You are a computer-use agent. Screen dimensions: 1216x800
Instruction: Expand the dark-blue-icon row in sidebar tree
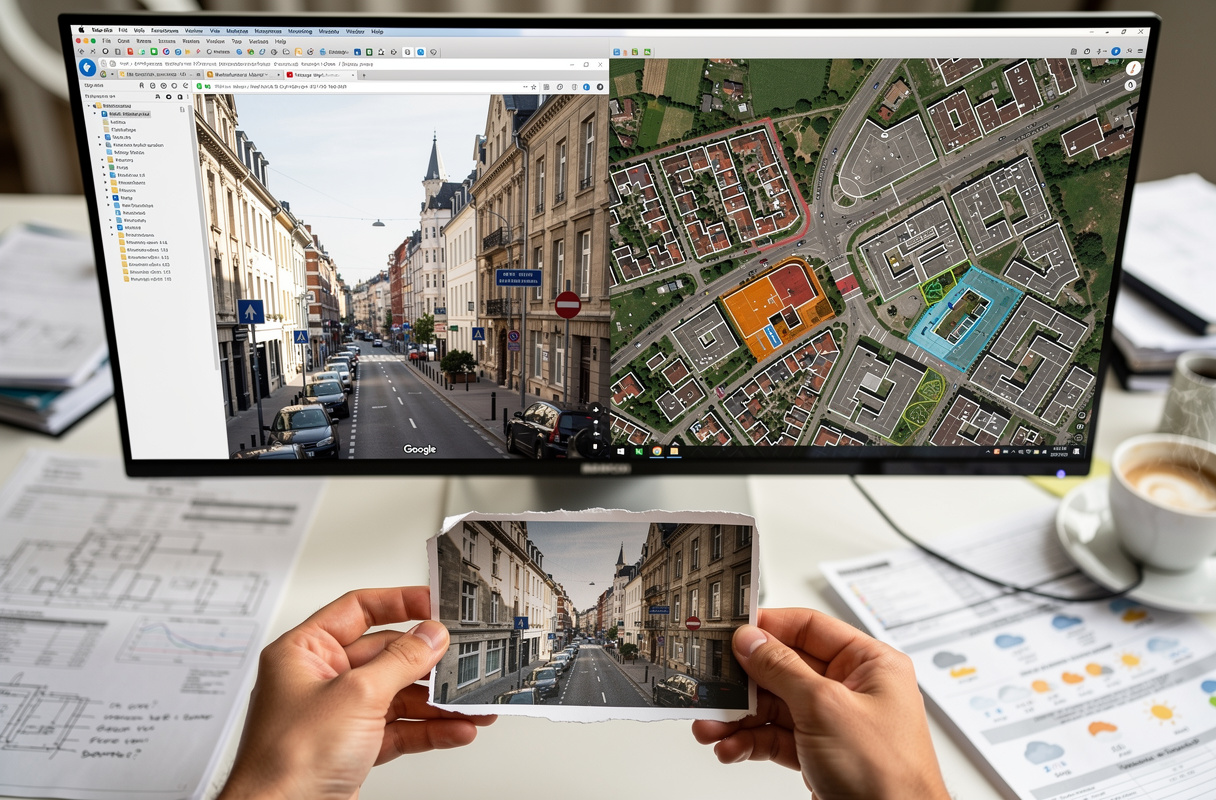[107, 198]
